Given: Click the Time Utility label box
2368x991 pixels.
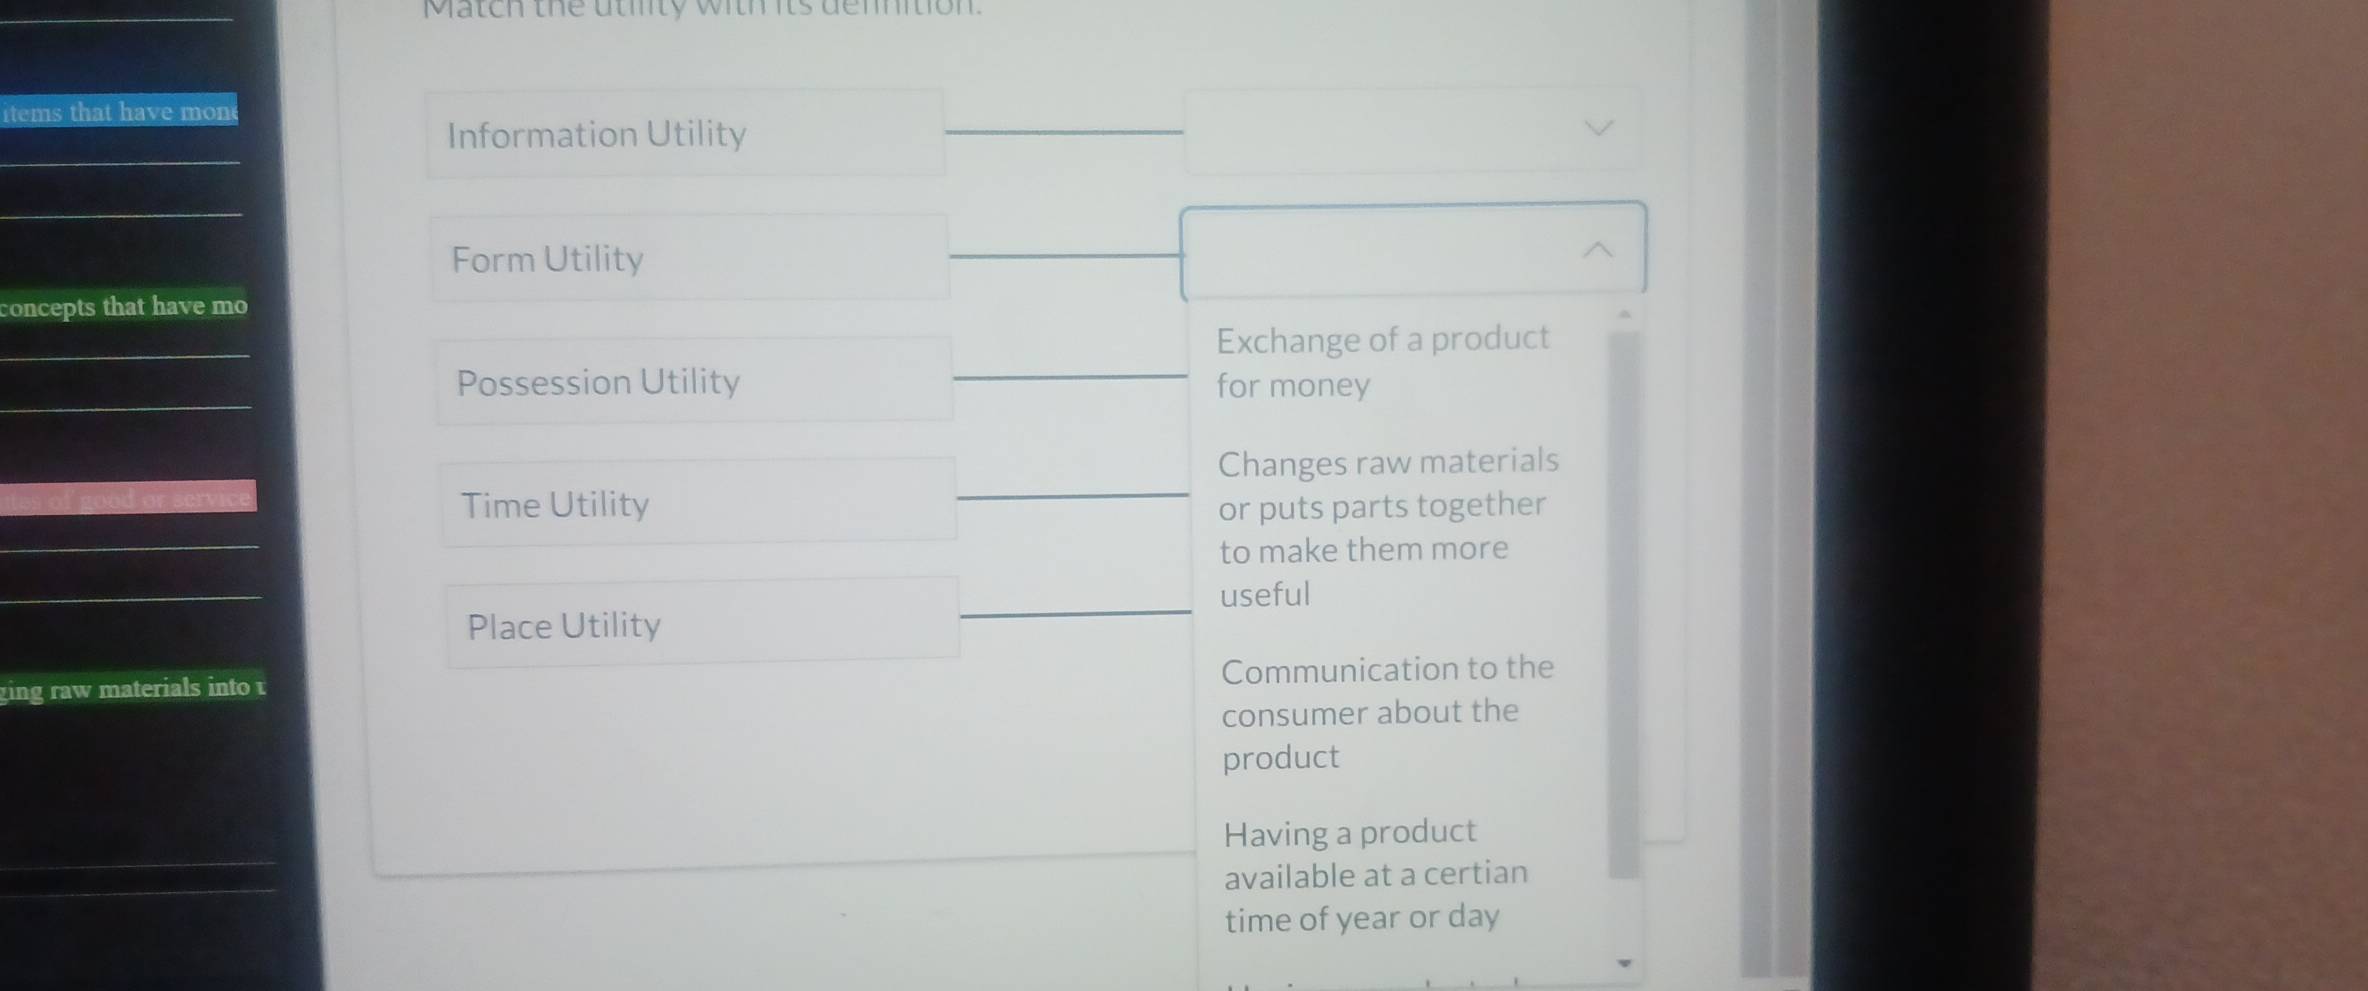Looking at the screenshot, I should tap(700, 503).
